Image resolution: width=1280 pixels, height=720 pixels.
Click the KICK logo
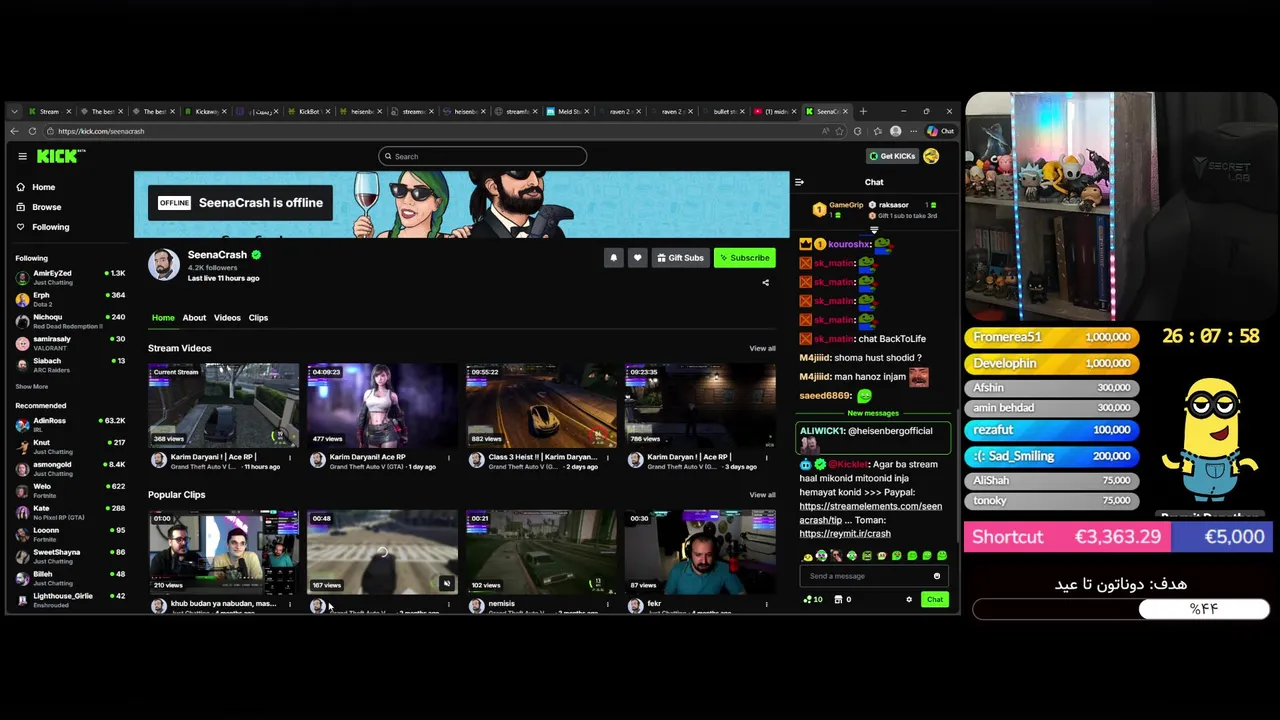(61, 156)
